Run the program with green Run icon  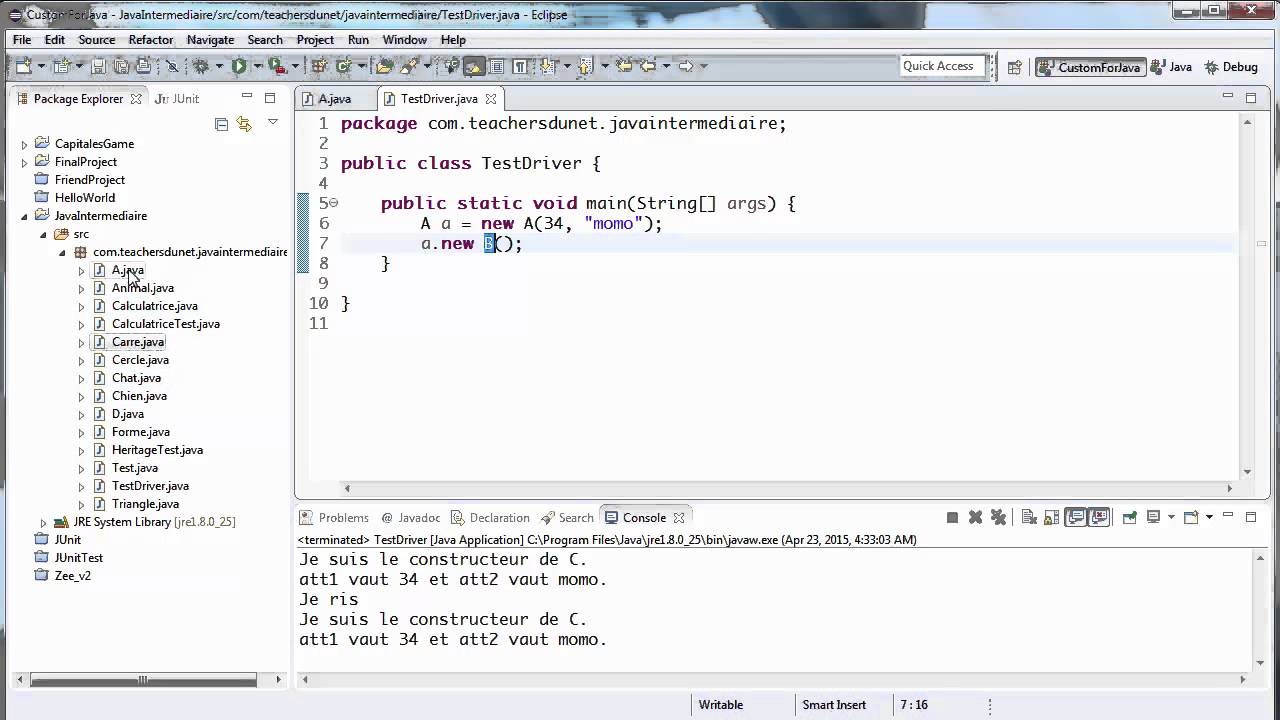pyautogui.click(x=239, y=66)
